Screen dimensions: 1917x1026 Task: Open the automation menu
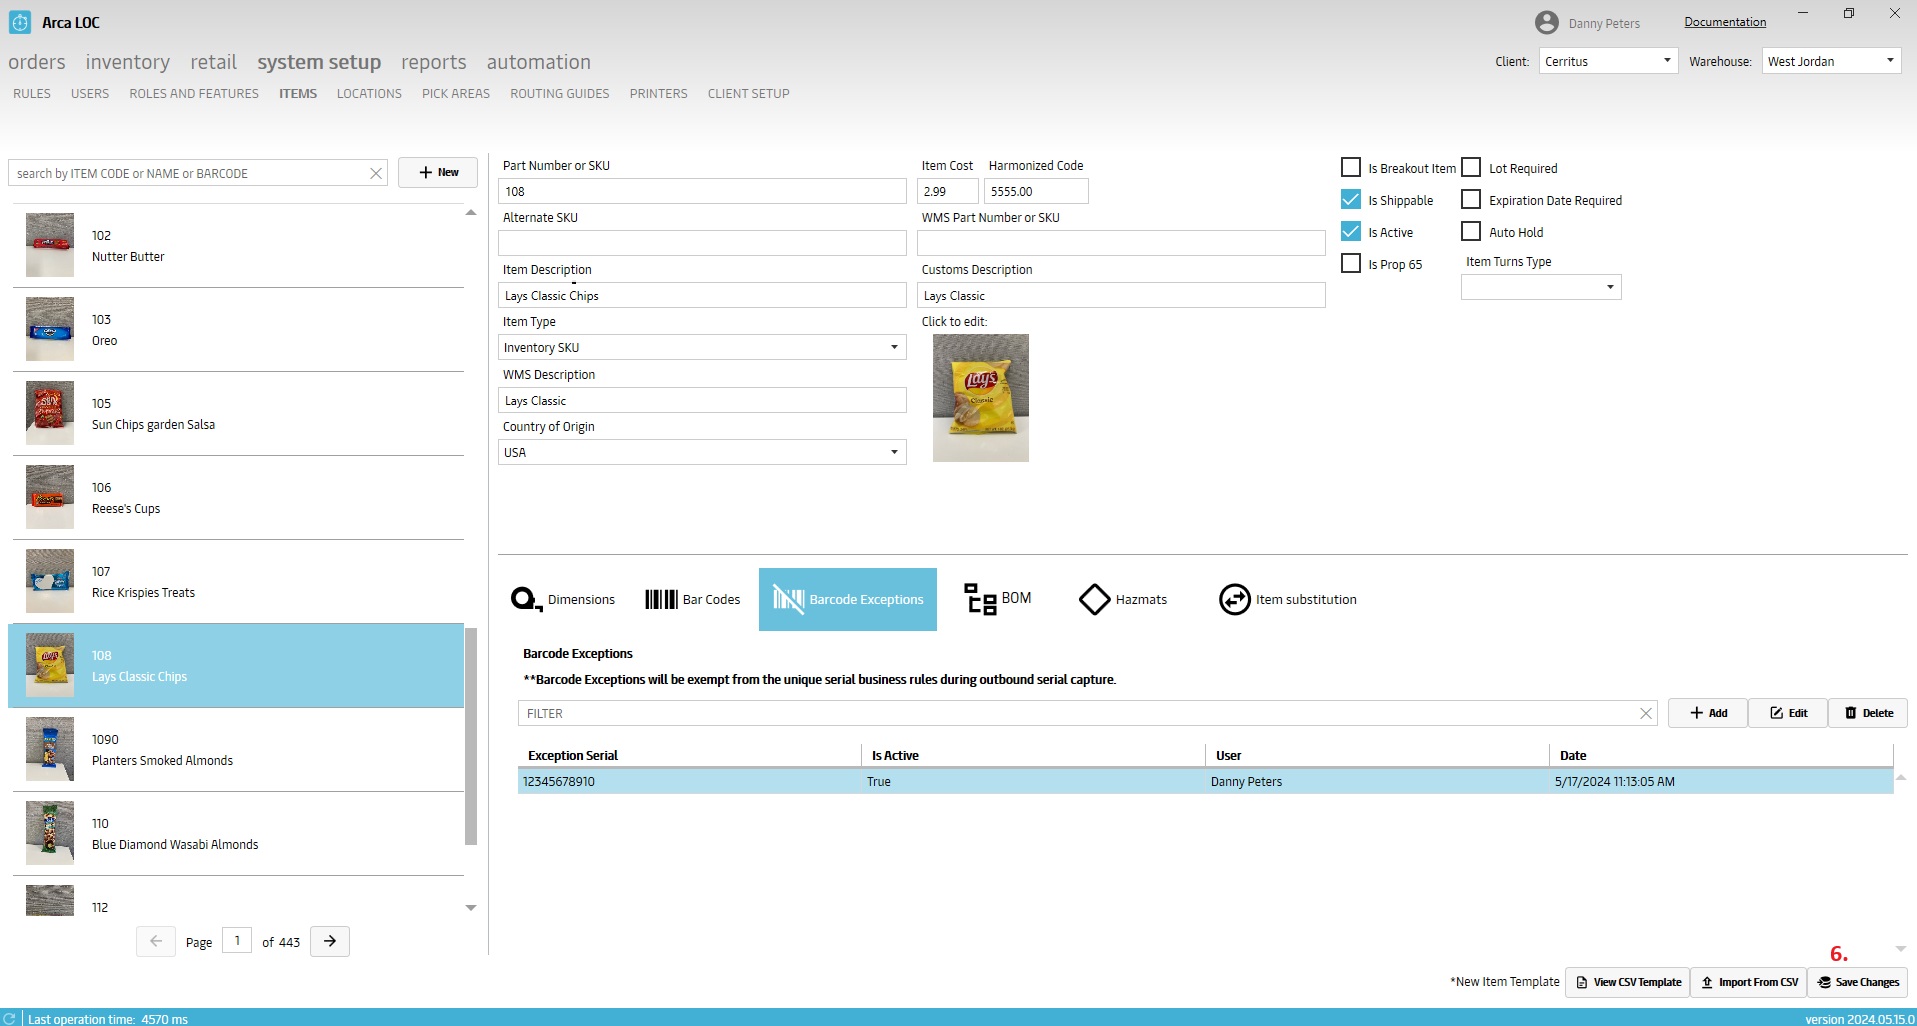[x=539, y=62]
